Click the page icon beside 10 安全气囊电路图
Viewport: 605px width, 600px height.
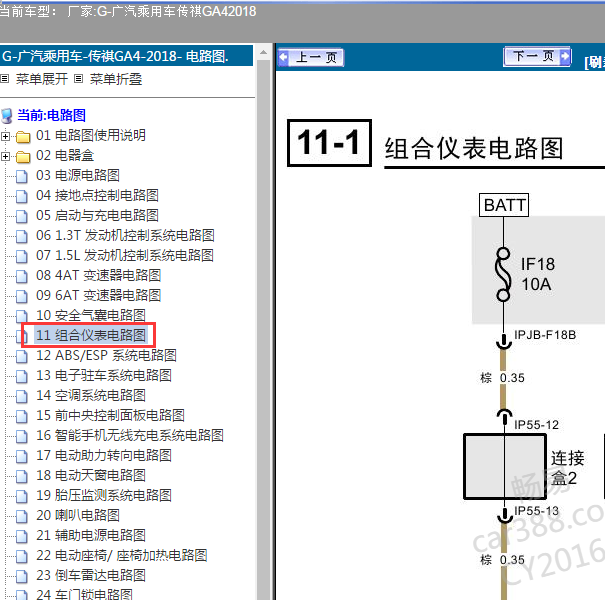click(22, 316)
